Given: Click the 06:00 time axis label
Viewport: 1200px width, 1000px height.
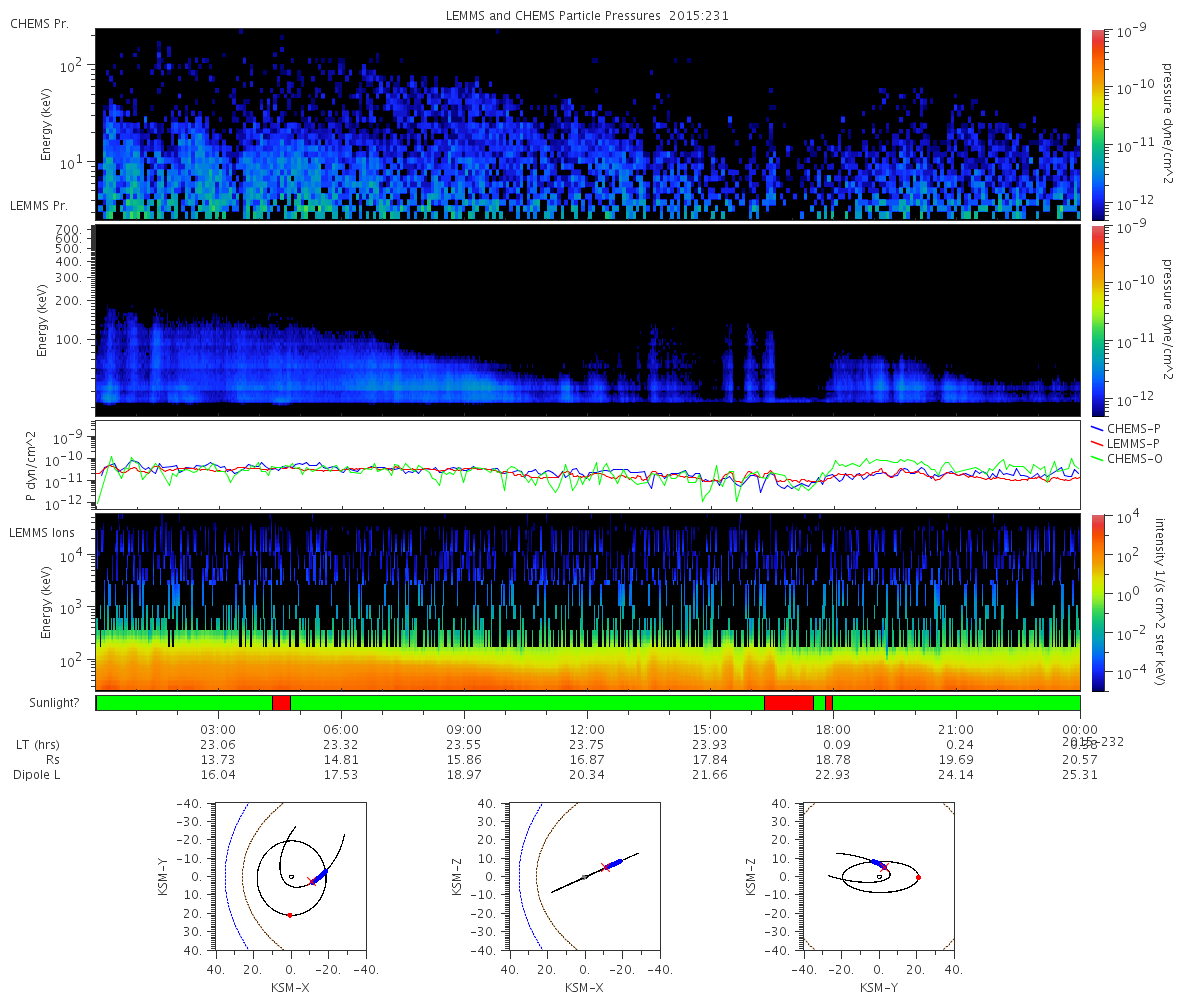Looking at the screenshot, I should point(341,729).
